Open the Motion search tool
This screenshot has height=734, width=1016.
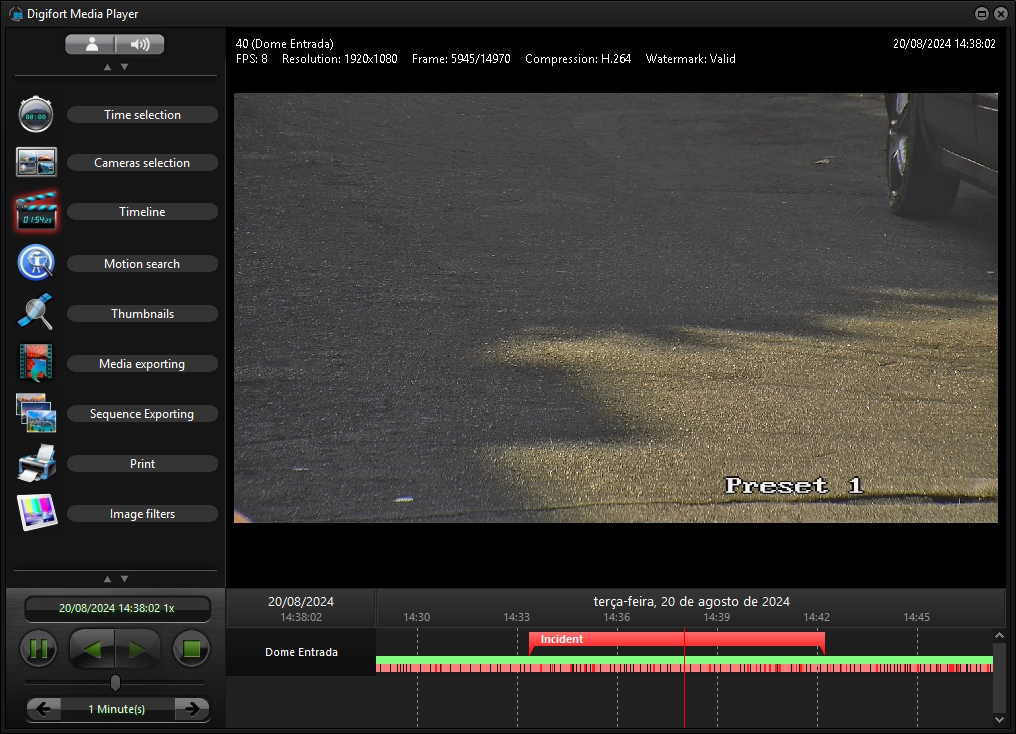pos(142,264)
